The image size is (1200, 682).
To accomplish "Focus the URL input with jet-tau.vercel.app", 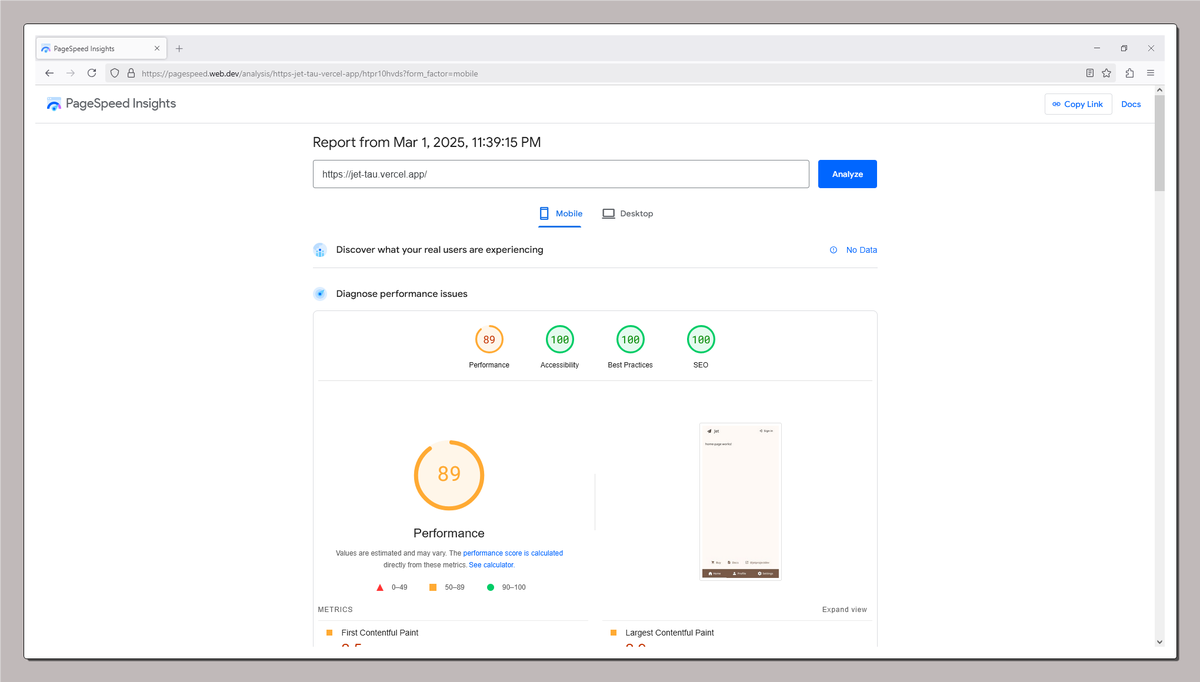I will click(561, 174).
